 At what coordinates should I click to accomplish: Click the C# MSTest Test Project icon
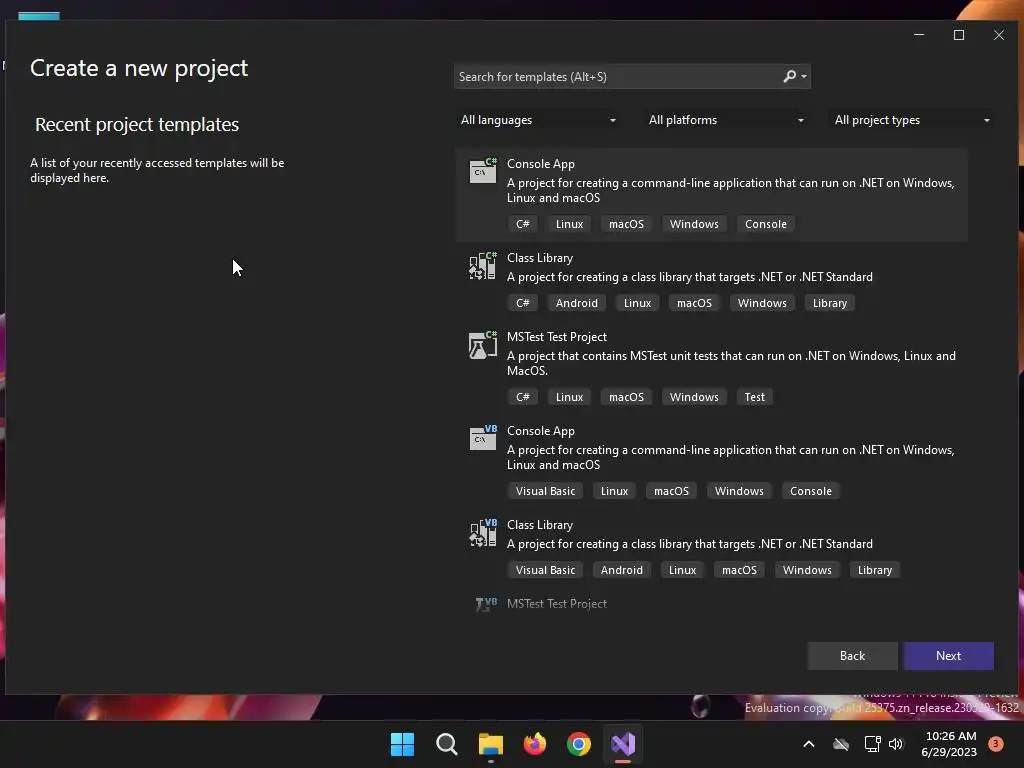pyautogui.click(x=483, y=344)
